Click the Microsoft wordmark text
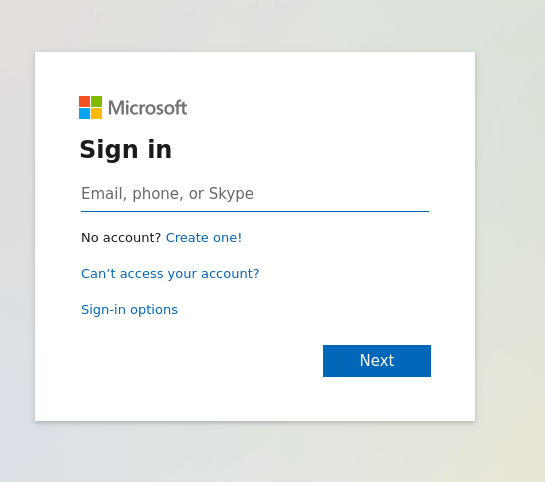Viewport: 545px width, 482px height. click(x=147, y=108)
